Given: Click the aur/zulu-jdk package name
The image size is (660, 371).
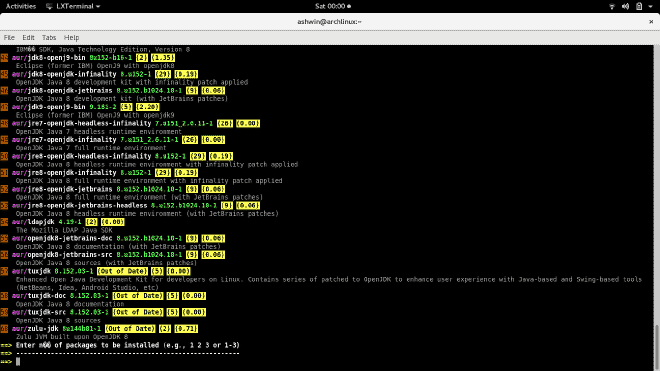Looking at the screenshot, I should [35, 329].
